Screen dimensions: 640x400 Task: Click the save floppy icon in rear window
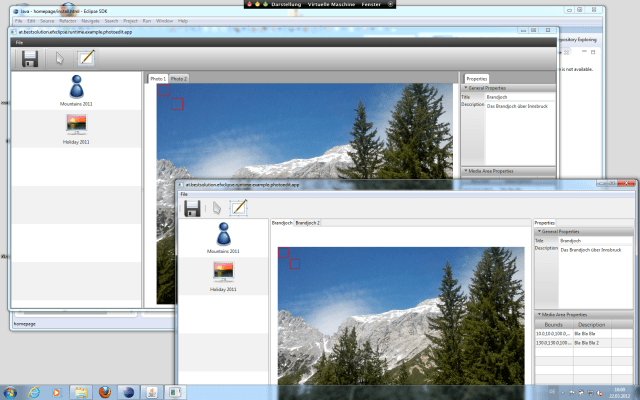tap(30, 58)
